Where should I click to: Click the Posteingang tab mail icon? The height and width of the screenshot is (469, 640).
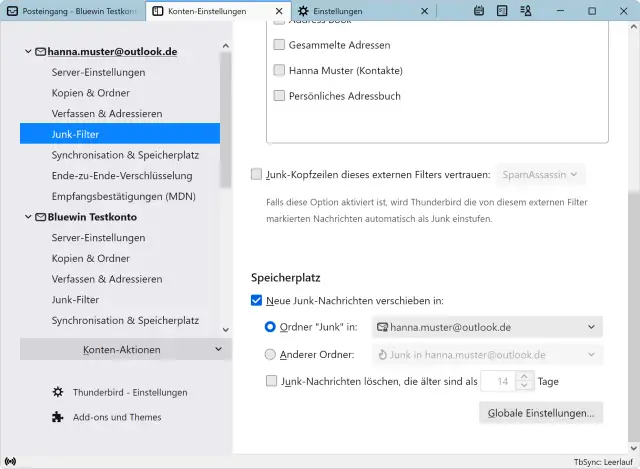click(x=13, y=11)
